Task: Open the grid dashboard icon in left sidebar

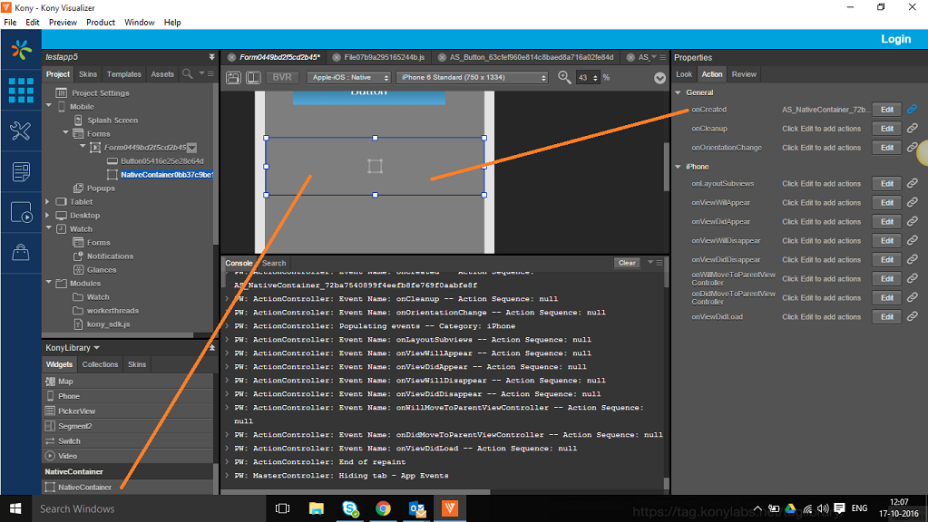Action: (21, 91)
